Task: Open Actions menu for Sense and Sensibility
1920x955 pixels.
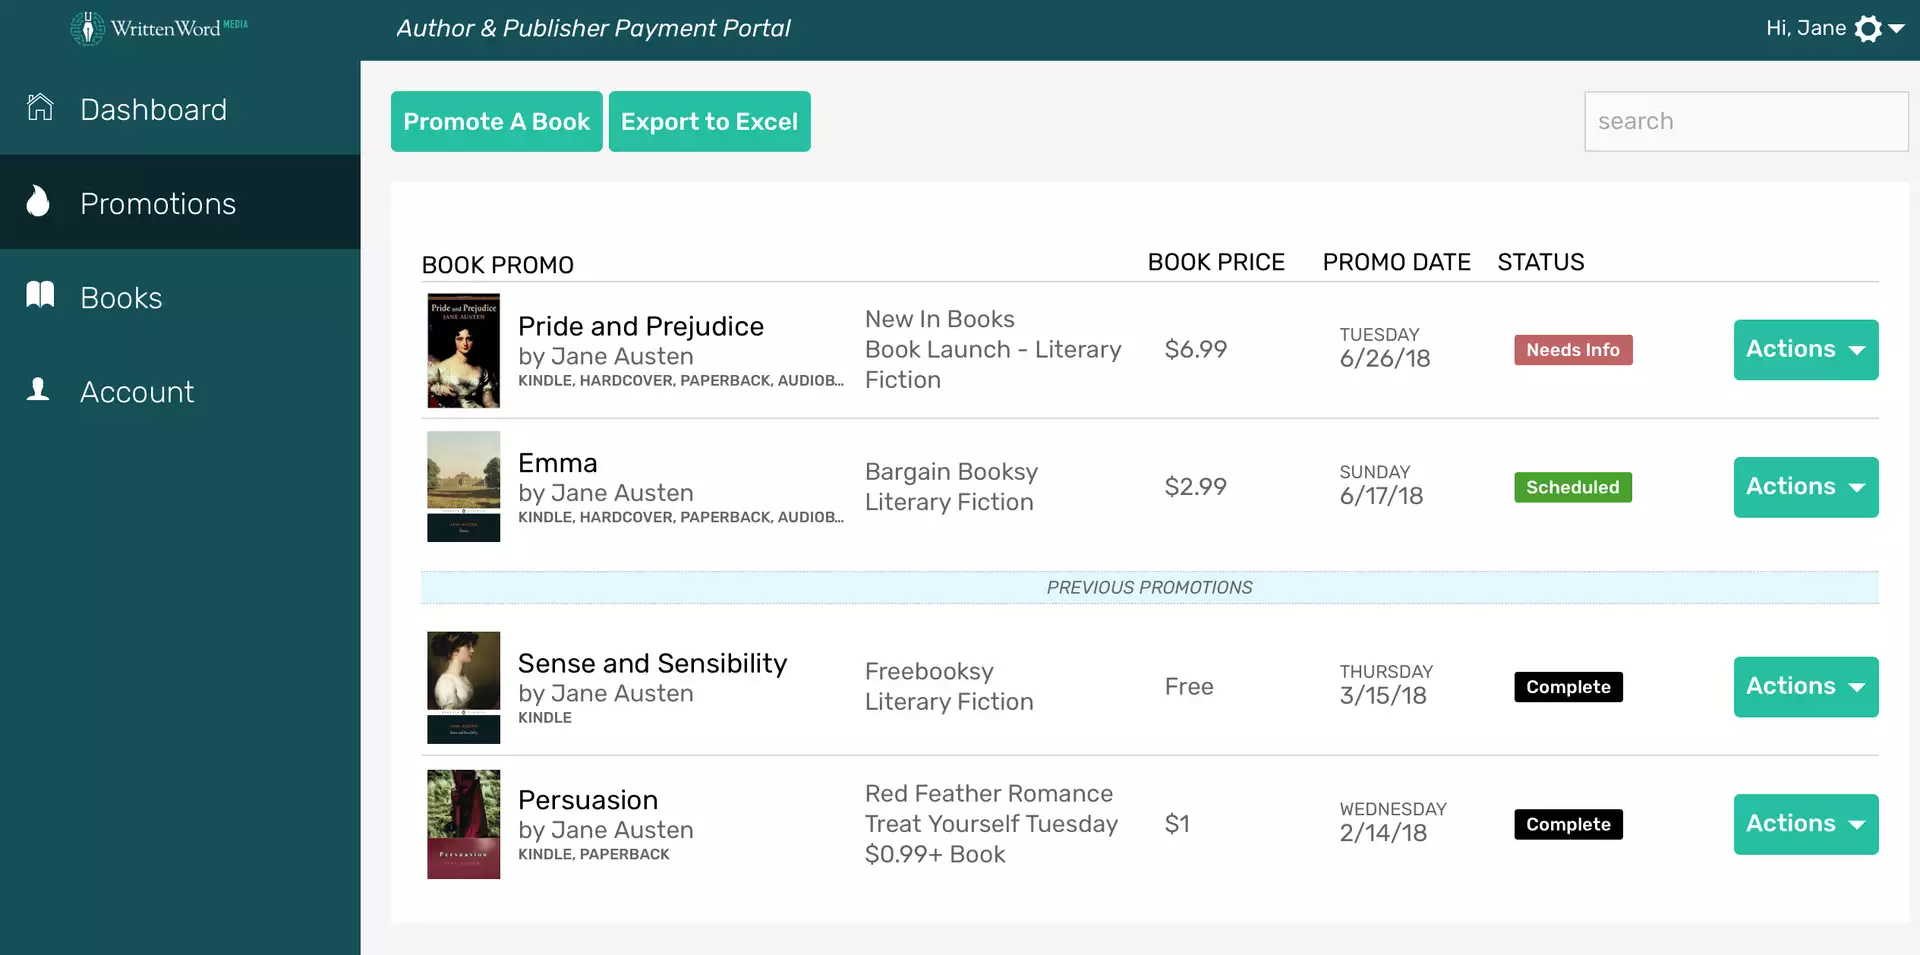Action: click(x=1805, y=687)
